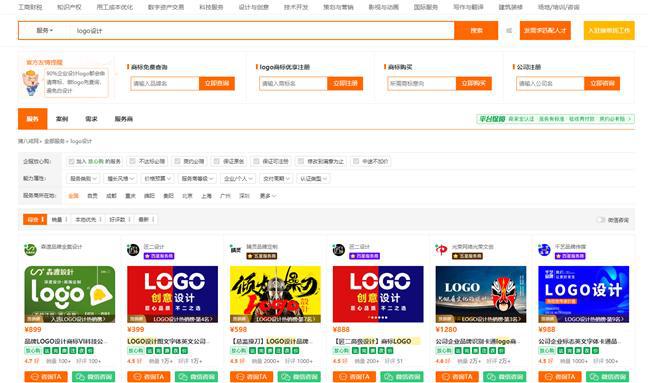
Task: Check the 保证可注册 filter box
Action: coord(256,161)
